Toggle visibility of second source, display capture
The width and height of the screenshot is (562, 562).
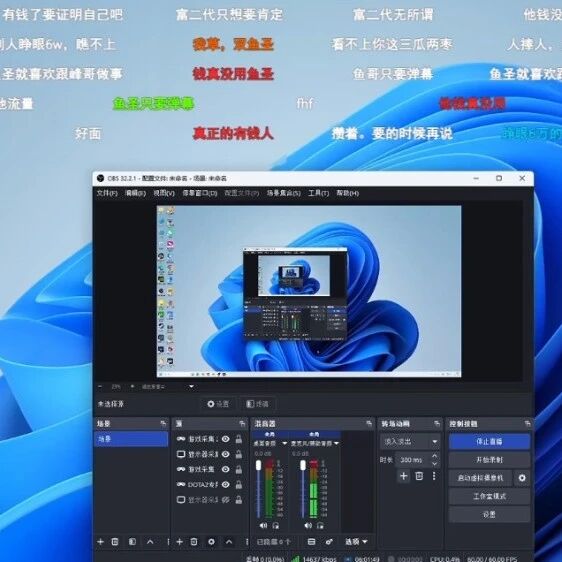point(225,454)
